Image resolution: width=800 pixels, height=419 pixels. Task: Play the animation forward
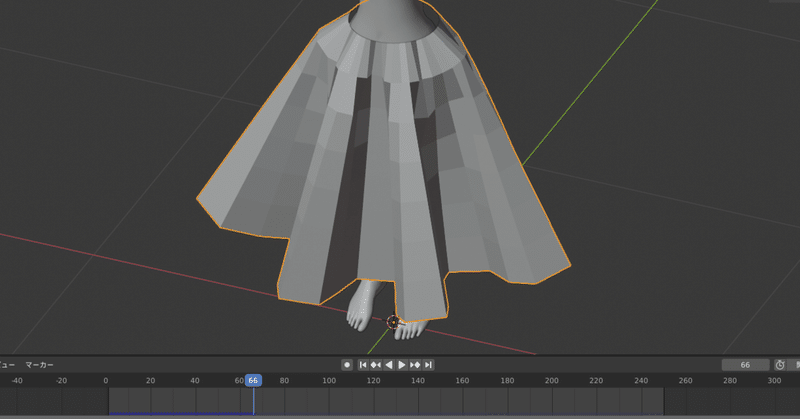(402, 365)
